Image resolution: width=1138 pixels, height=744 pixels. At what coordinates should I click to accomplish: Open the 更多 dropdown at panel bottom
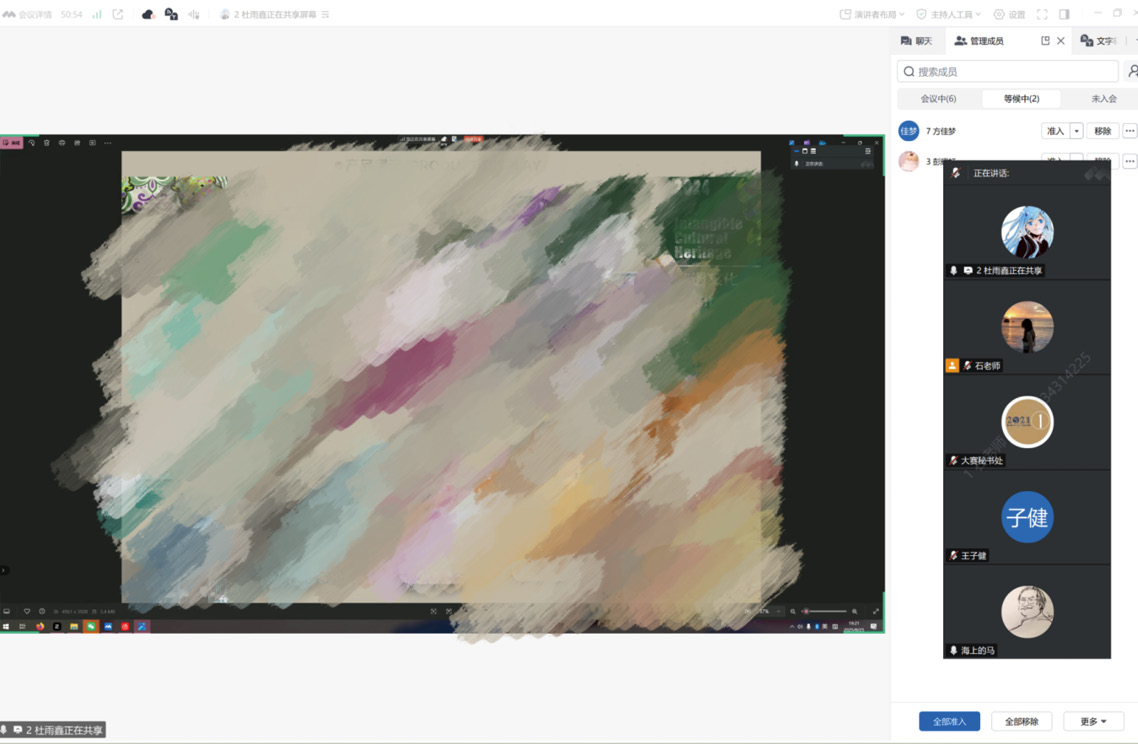1092,721
